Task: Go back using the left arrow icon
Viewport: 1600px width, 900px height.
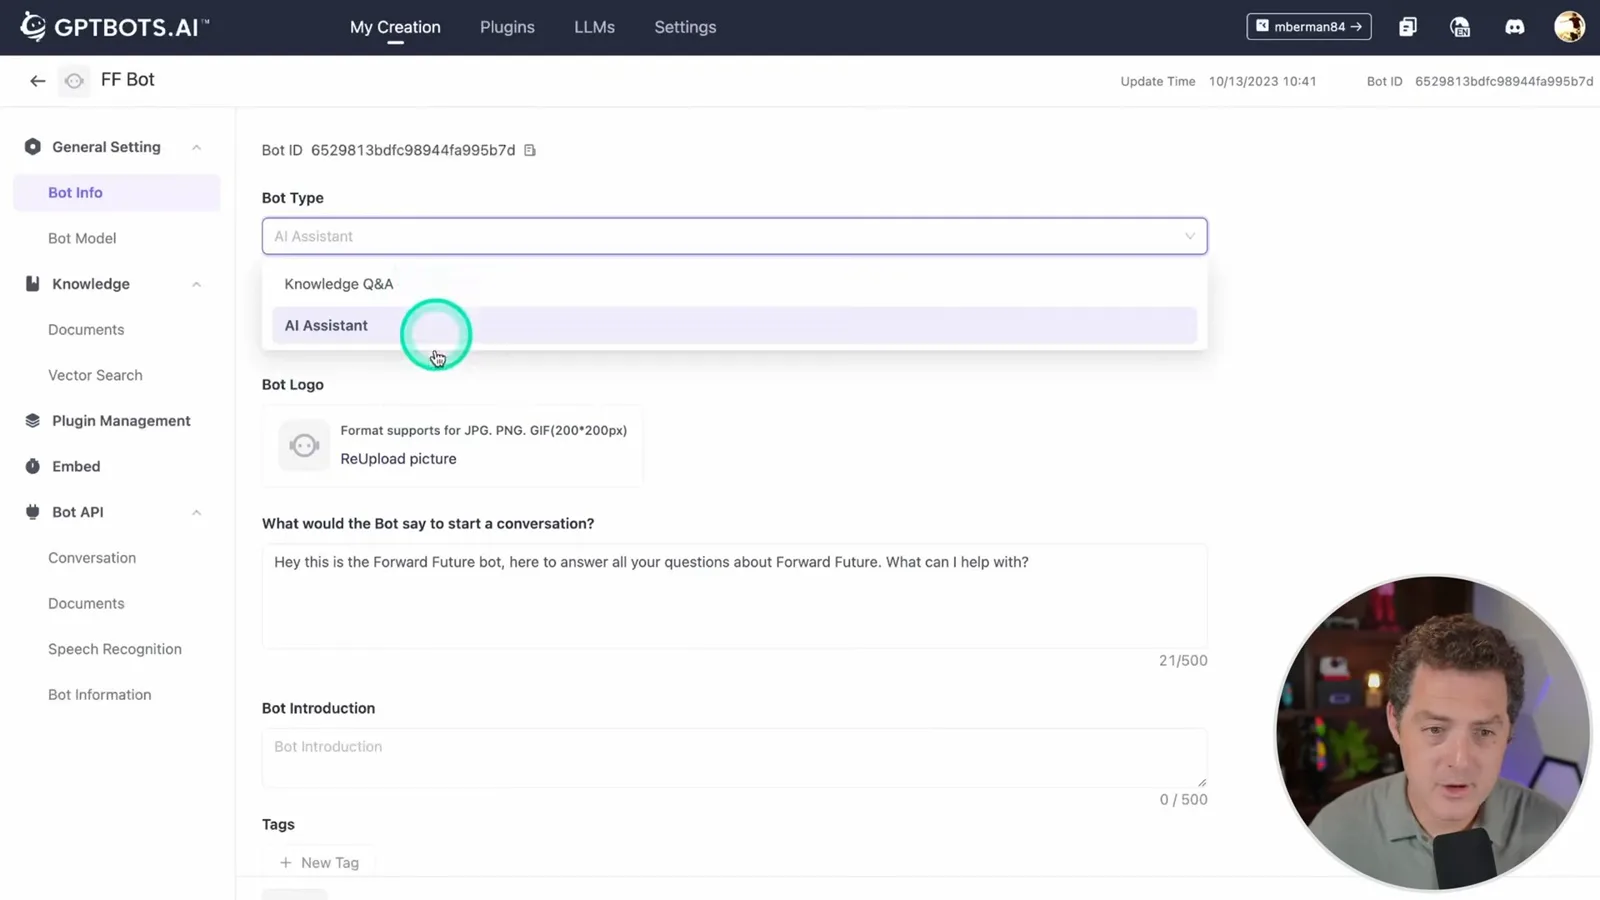Action: point(38,81)
